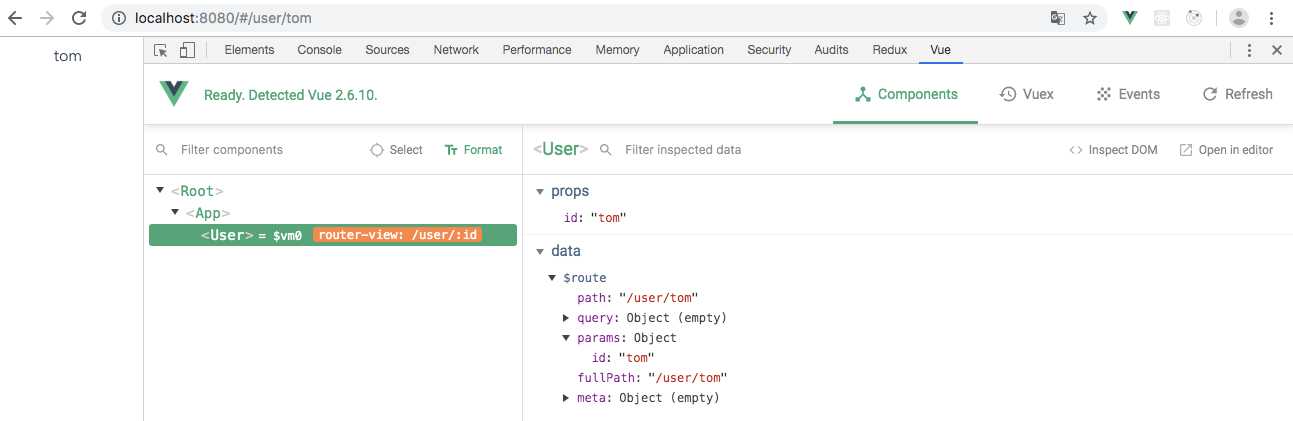Image resolution: width=1293 pixels, height=421 pixels.
Task: Close the DevTools panel
Action: (x=1276, y=50)
